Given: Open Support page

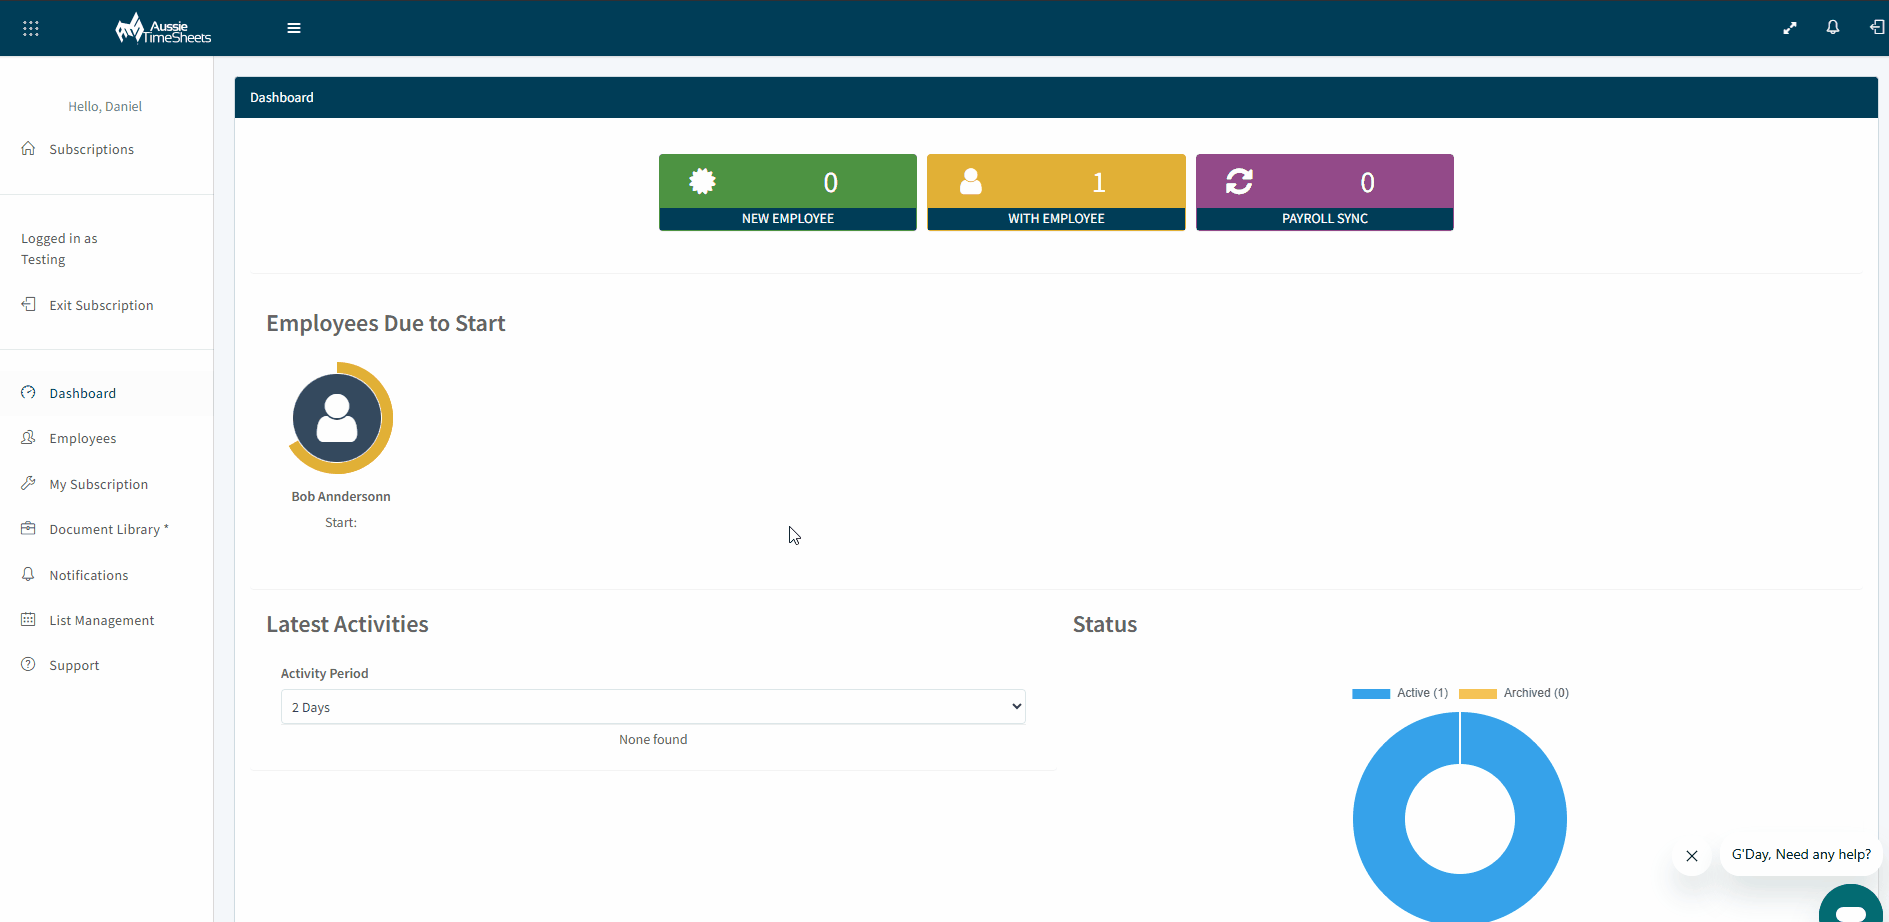Looking at the screenshot, I should [74, 665].
